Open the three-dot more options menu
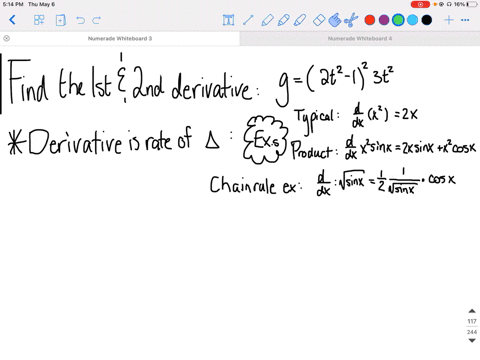Screen dimensions: 480x360 (465, 20)
